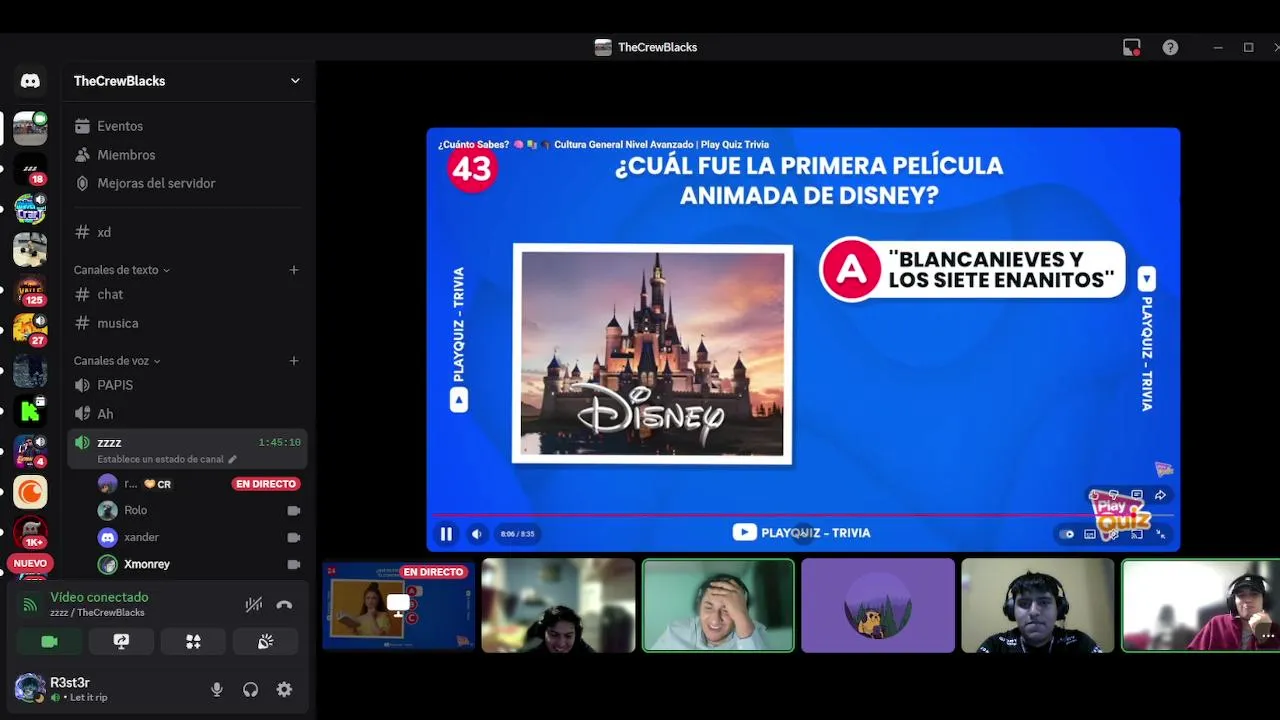
Task: Select the EN DIRECTO stream thumbnail
Action: (x=398, y=606)
